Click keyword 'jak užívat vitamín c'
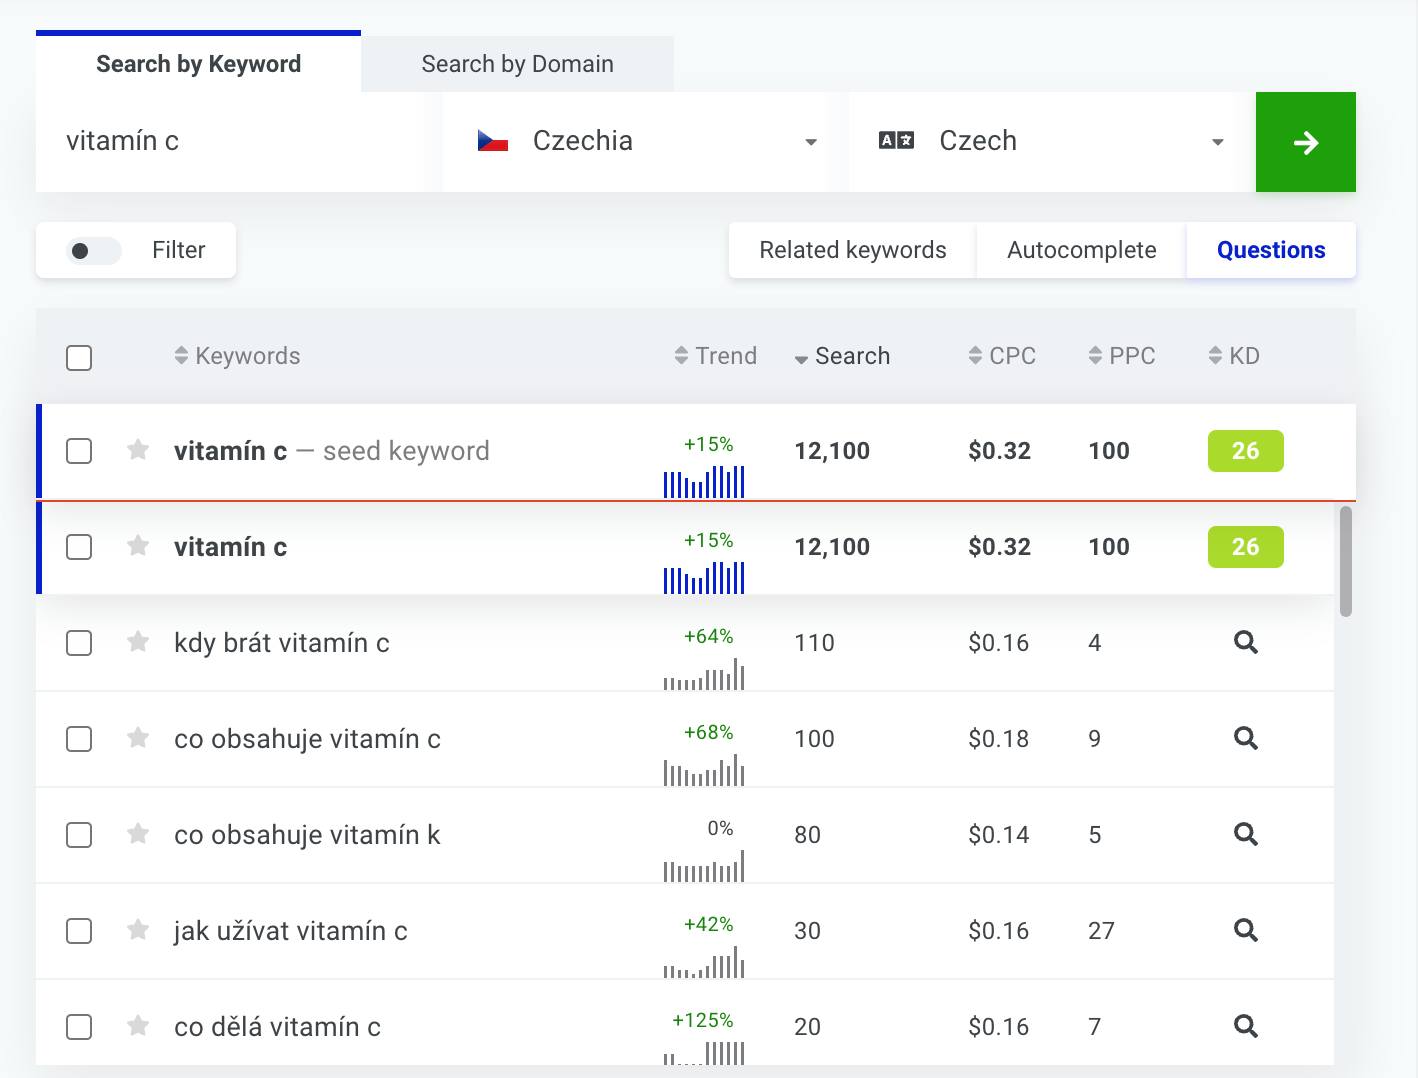The height and width of the screenshot is (1078, 1418). tap(290, 931)
